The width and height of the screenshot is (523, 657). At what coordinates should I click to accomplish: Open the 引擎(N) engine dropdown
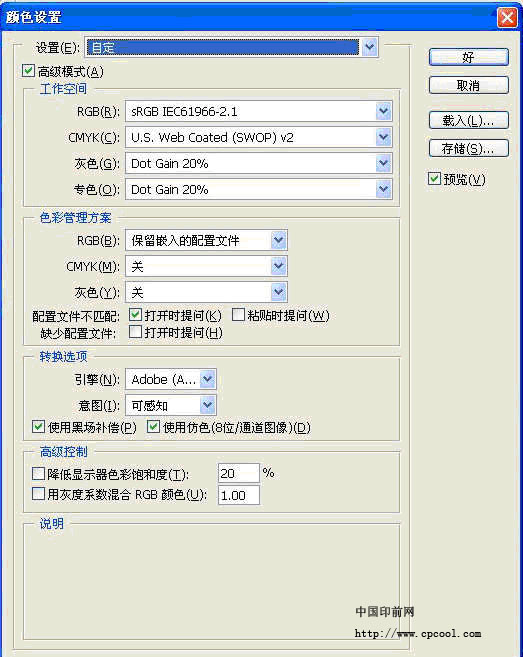point(171,380)
